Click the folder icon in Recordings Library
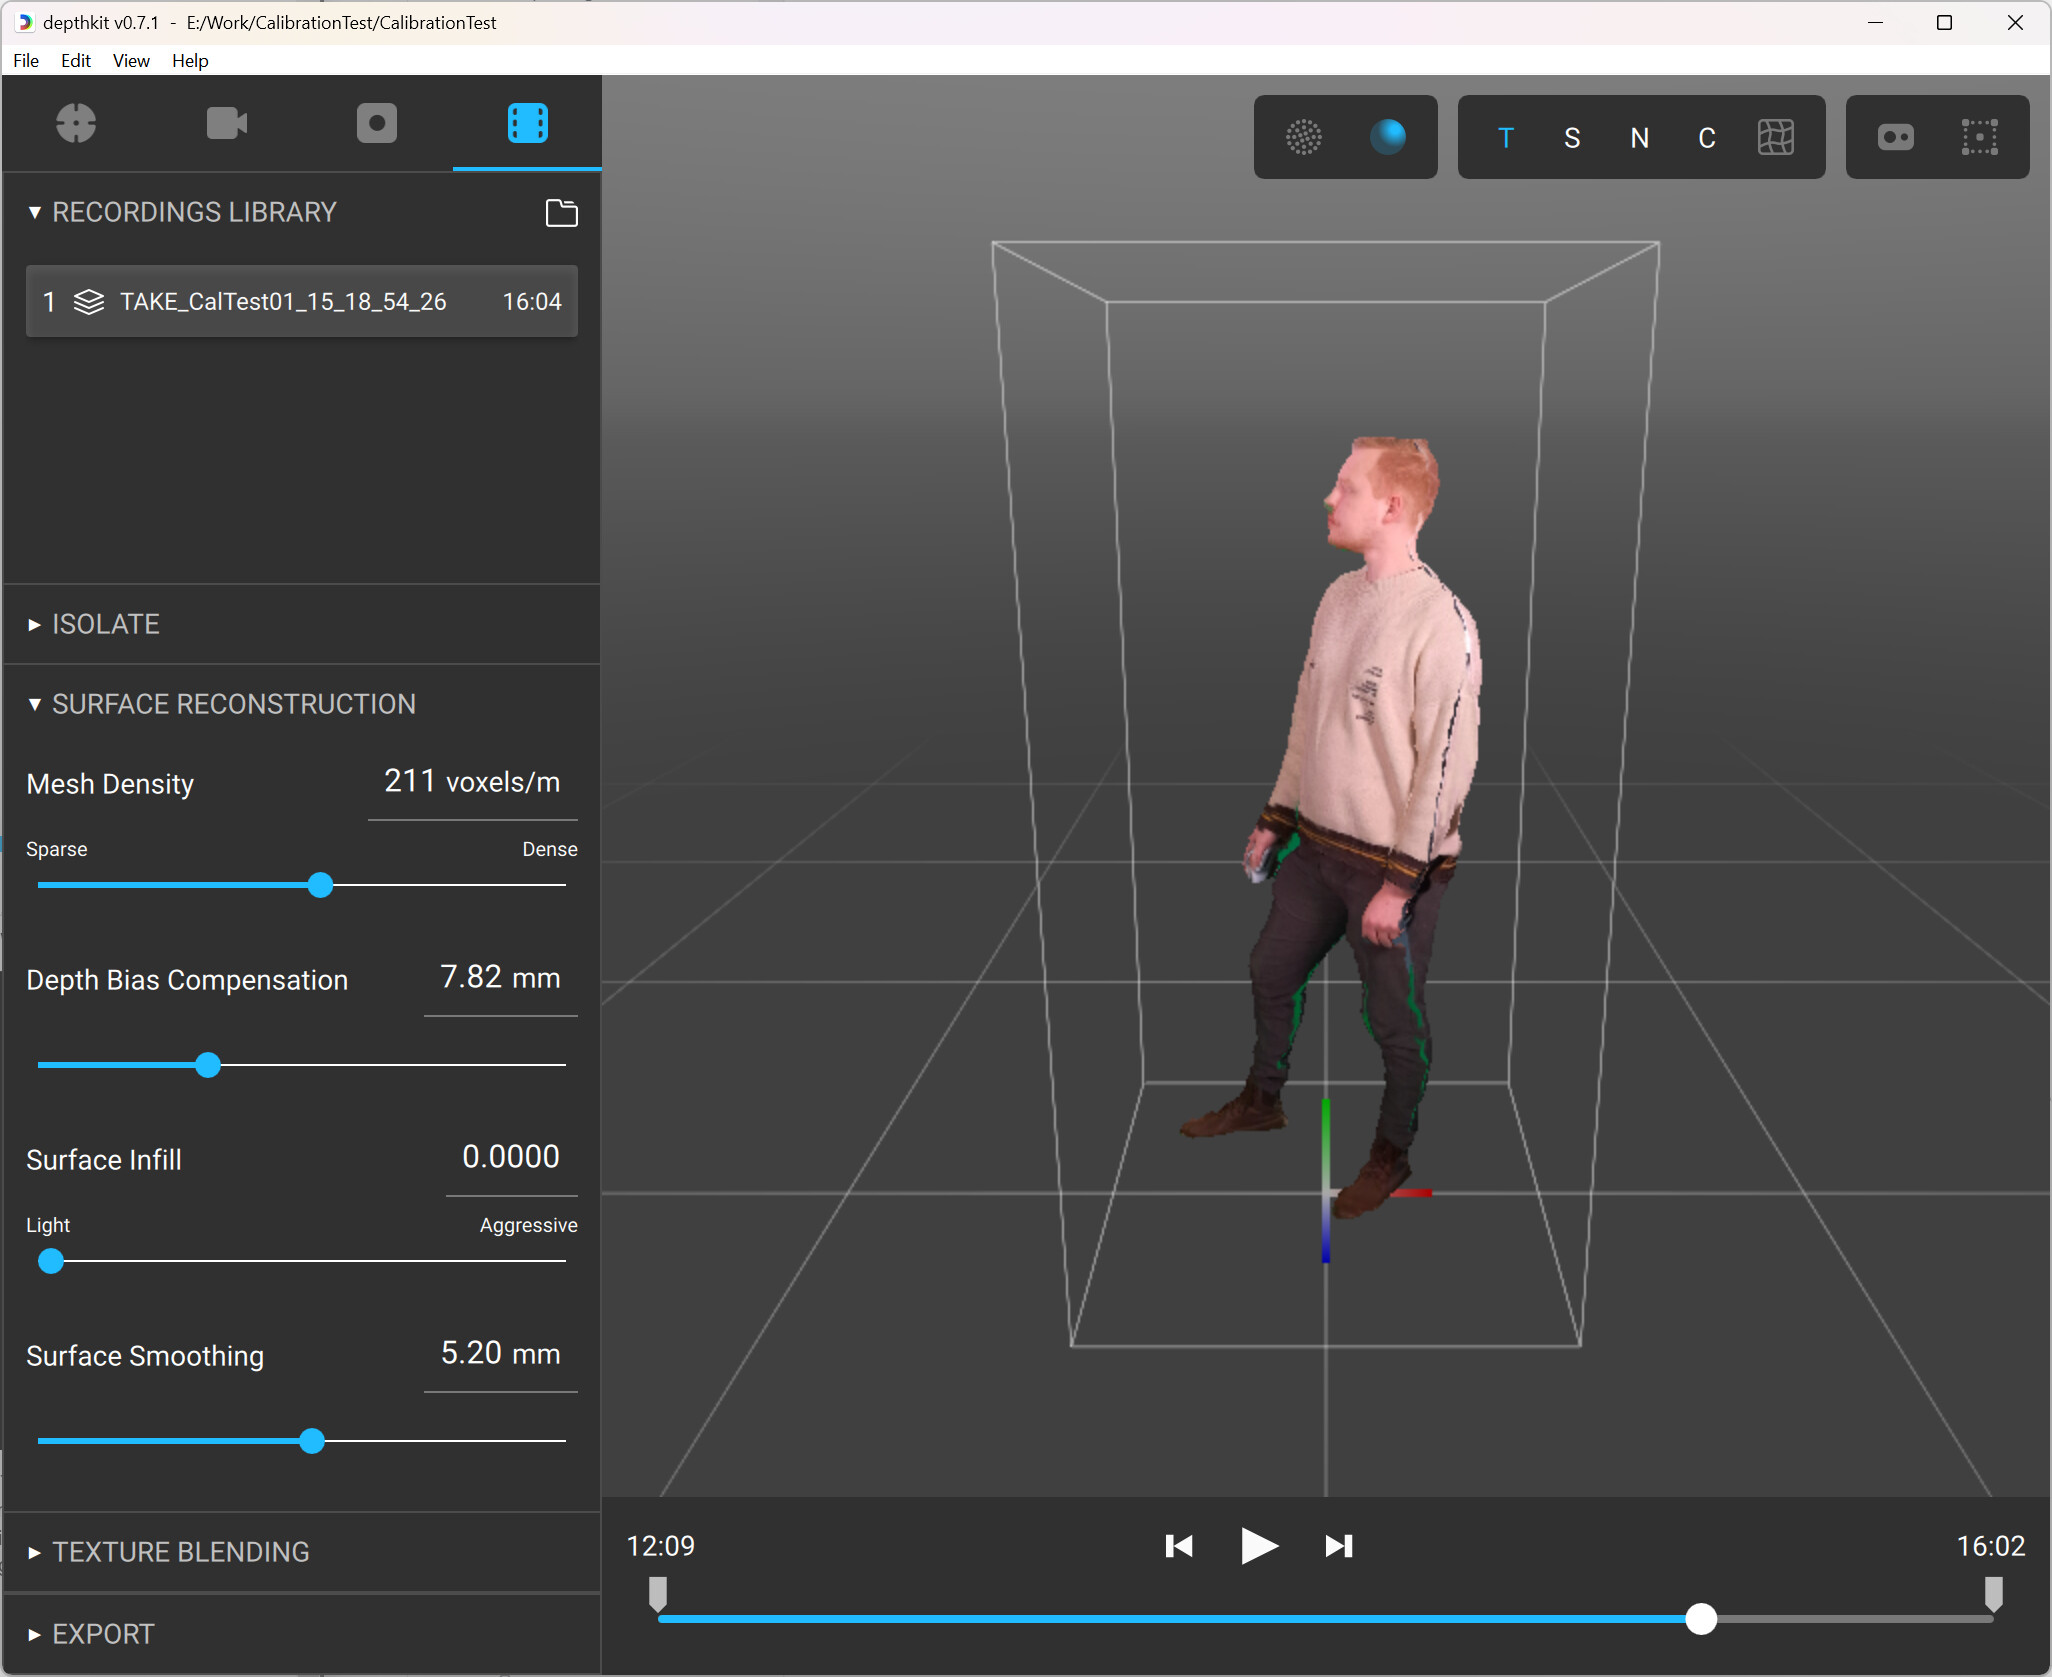The height and width of the screenshot is (1677, 2052). 561,213
